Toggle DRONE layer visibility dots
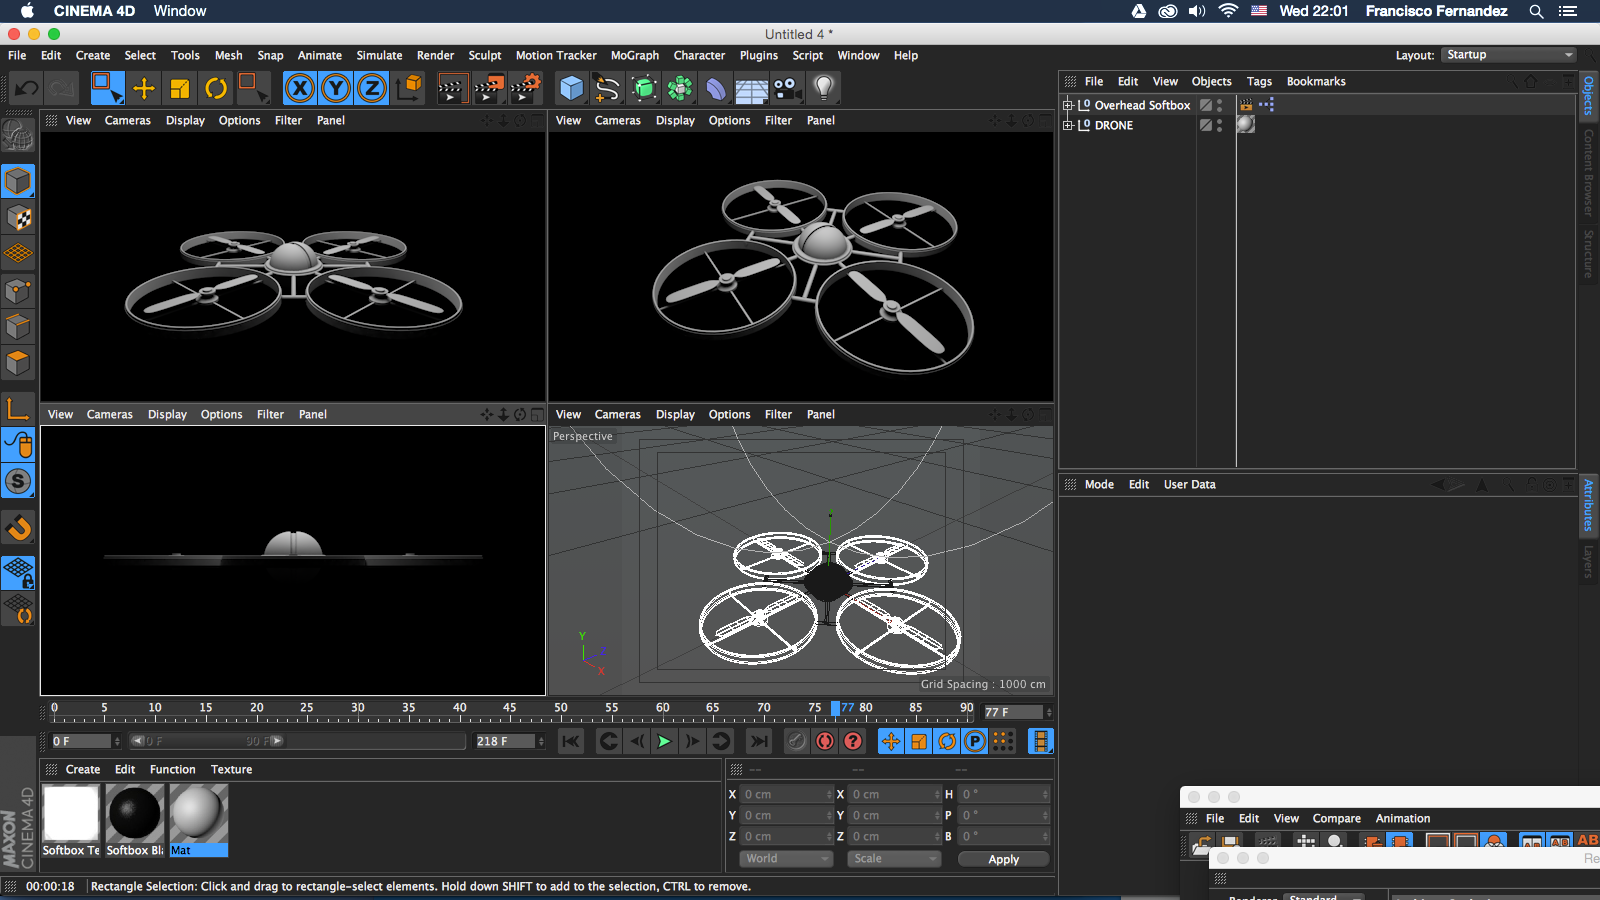Screen dimensions: 1600x900 pos(1219,125)
